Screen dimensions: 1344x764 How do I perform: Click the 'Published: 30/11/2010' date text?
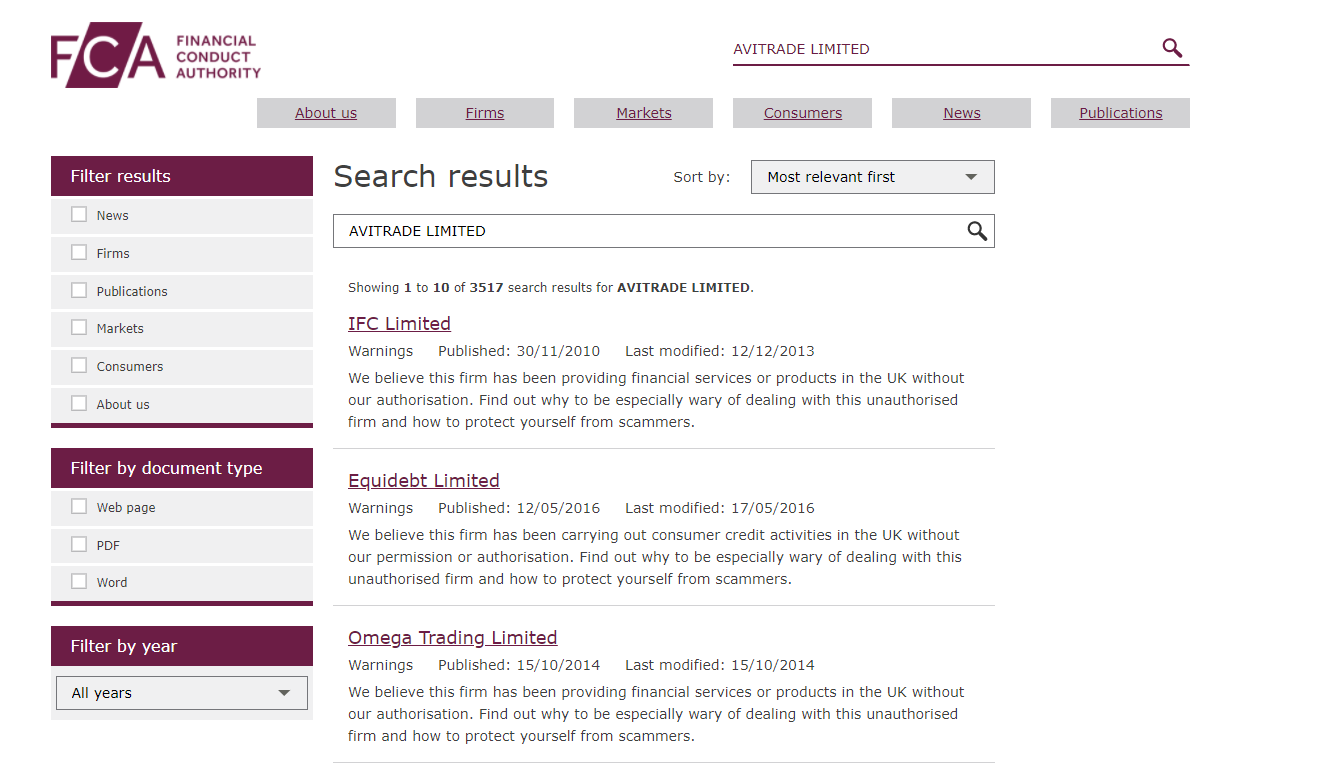(519, 351)
